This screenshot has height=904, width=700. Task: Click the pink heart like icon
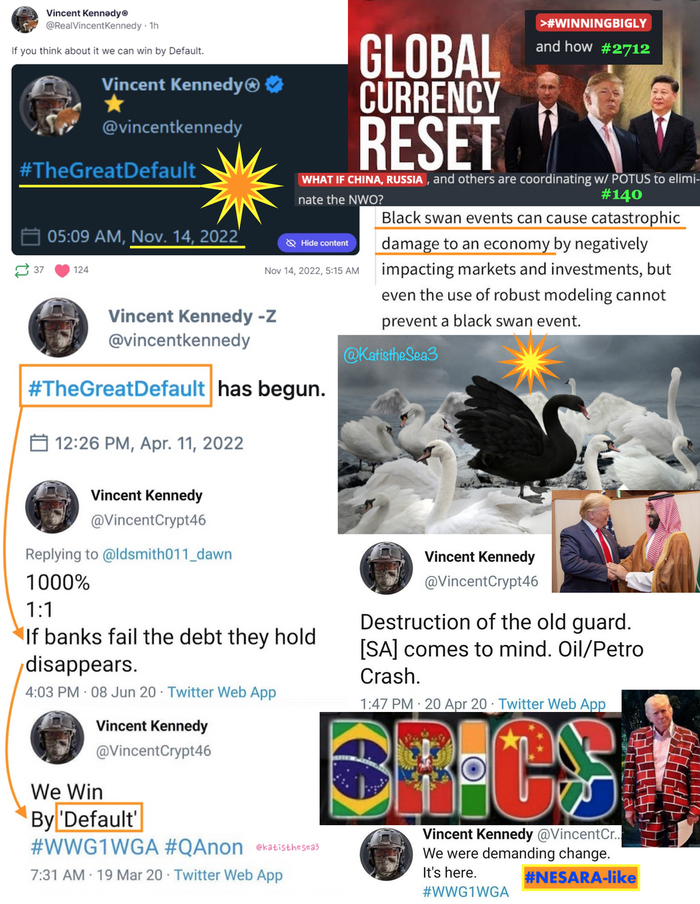(62, 270)
